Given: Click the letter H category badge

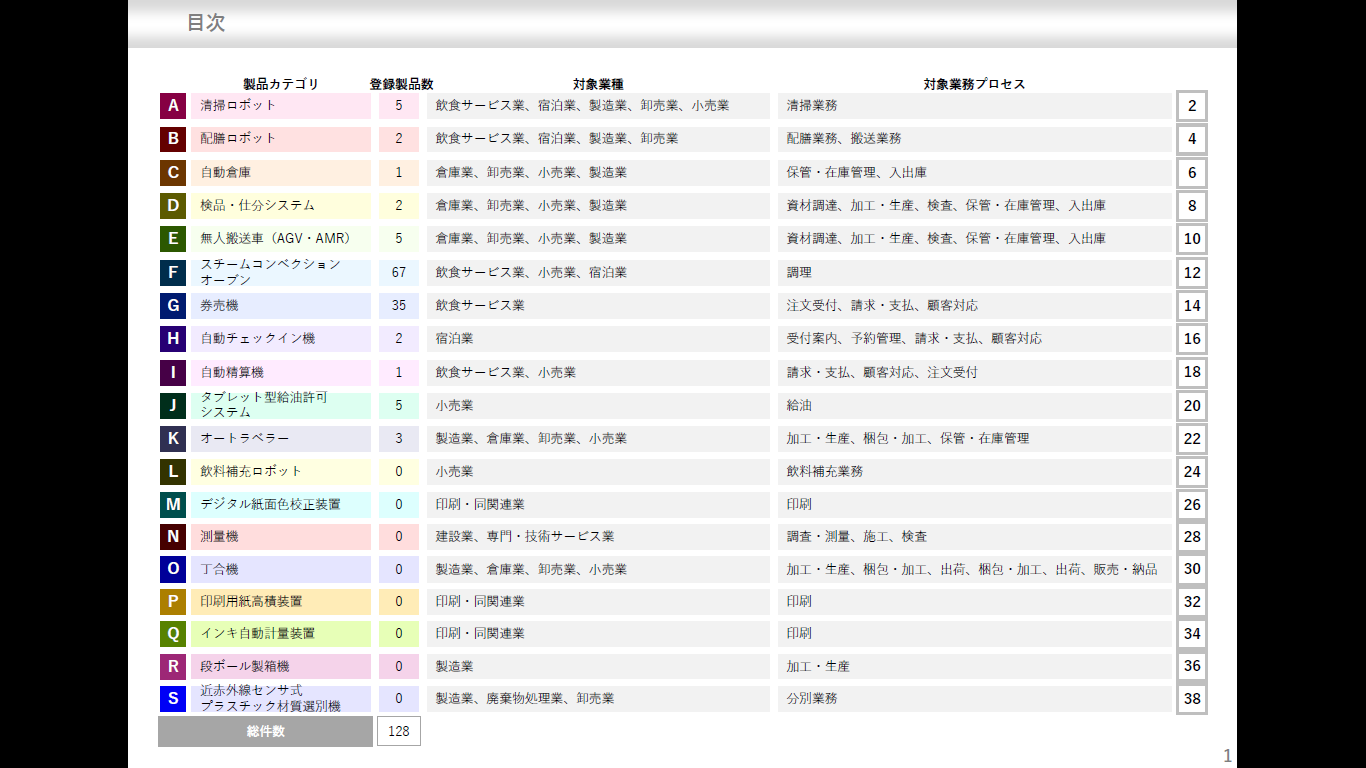Looking at the screenshot, I should coord(173,339).
